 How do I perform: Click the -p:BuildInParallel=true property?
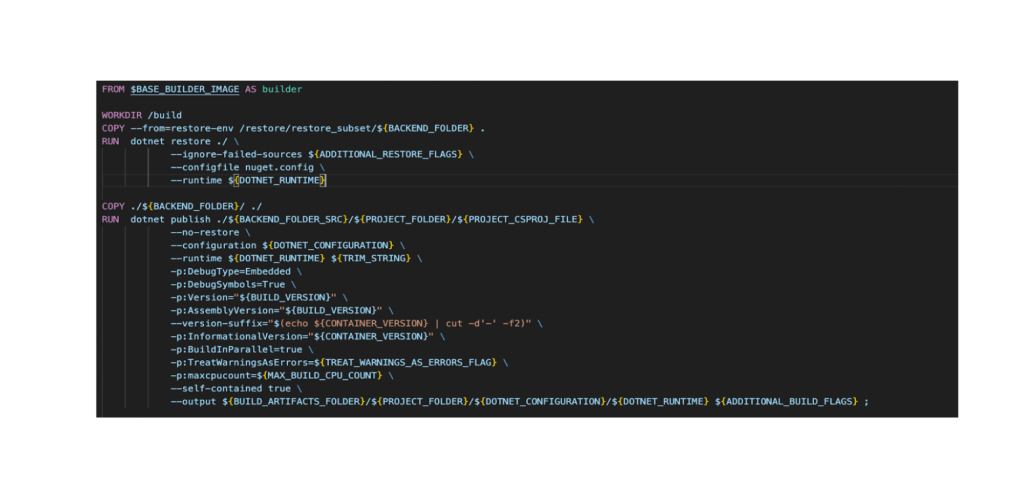click(235, 349)
